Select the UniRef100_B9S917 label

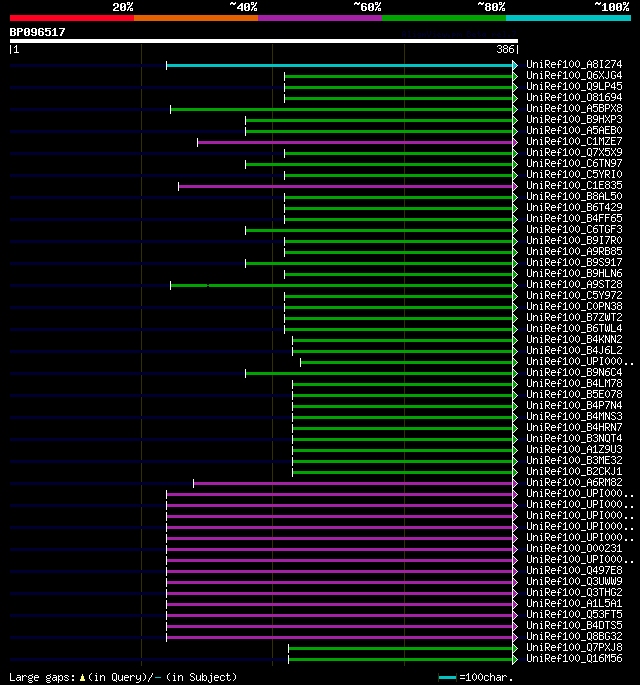pyautogui.click(x=574, y=263)
